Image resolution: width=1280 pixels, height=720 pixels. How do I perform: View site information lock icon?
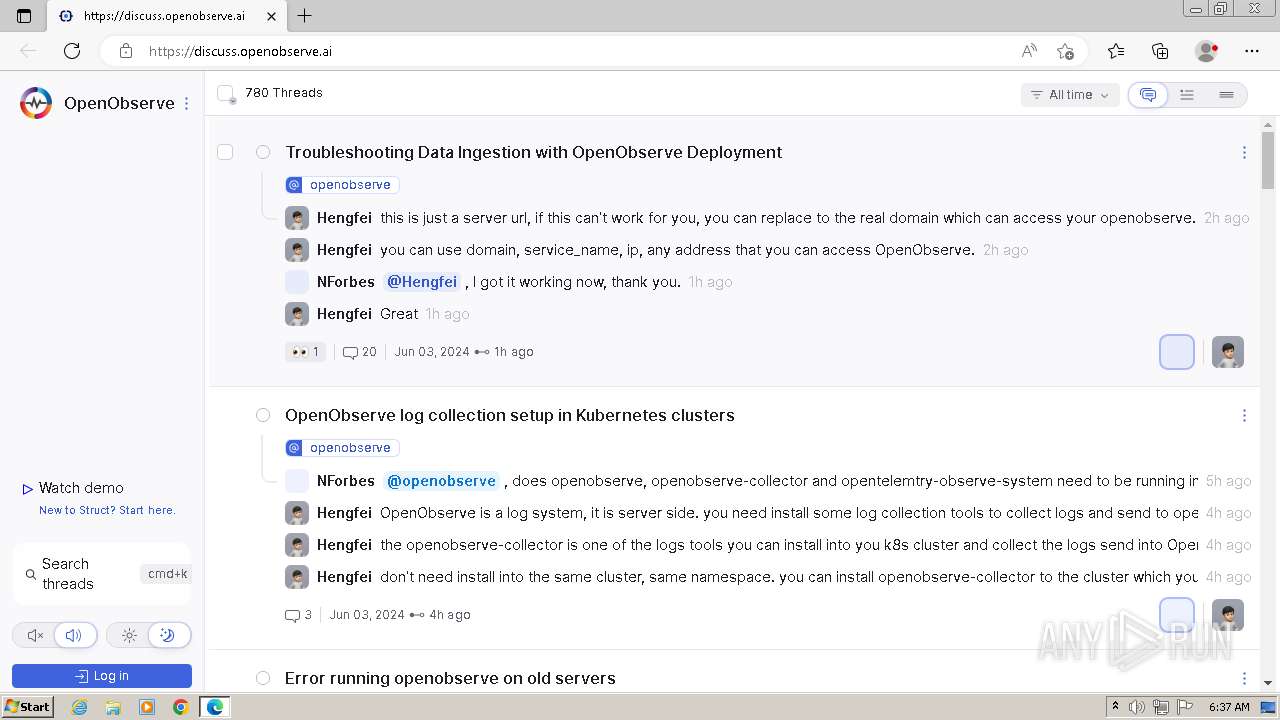(x=126, y=51)
